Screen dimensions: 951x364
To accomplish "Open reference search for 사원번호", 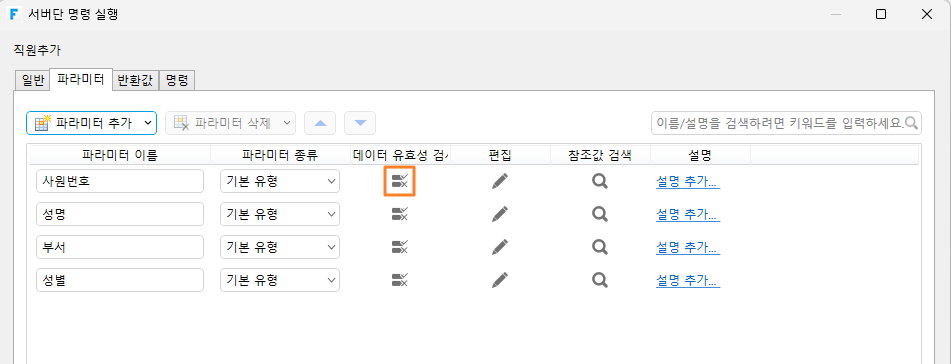I will [600, 181].
